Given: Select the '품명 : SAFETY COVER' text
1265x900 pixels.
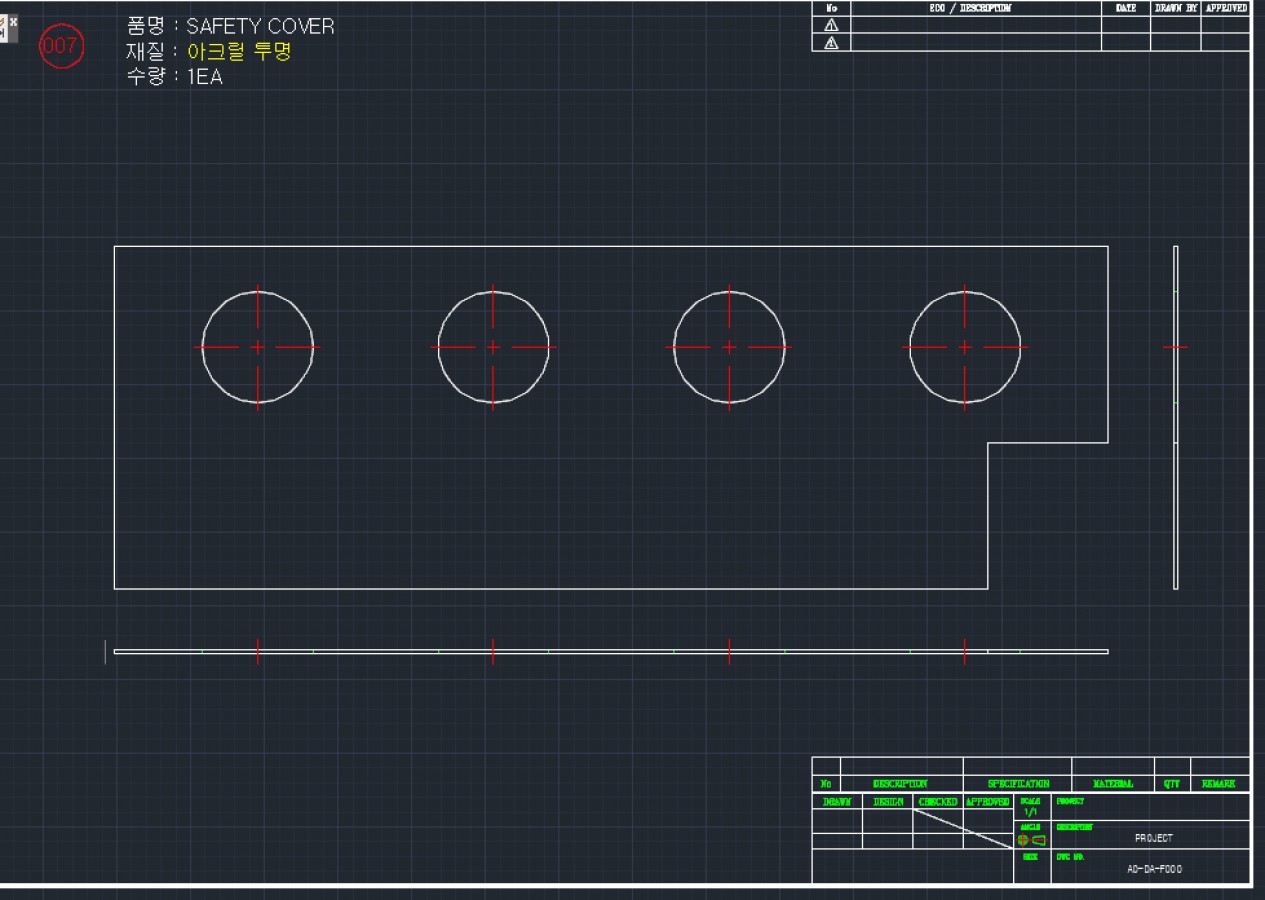Looking at the screenshot, I should (x=230, y=27).
